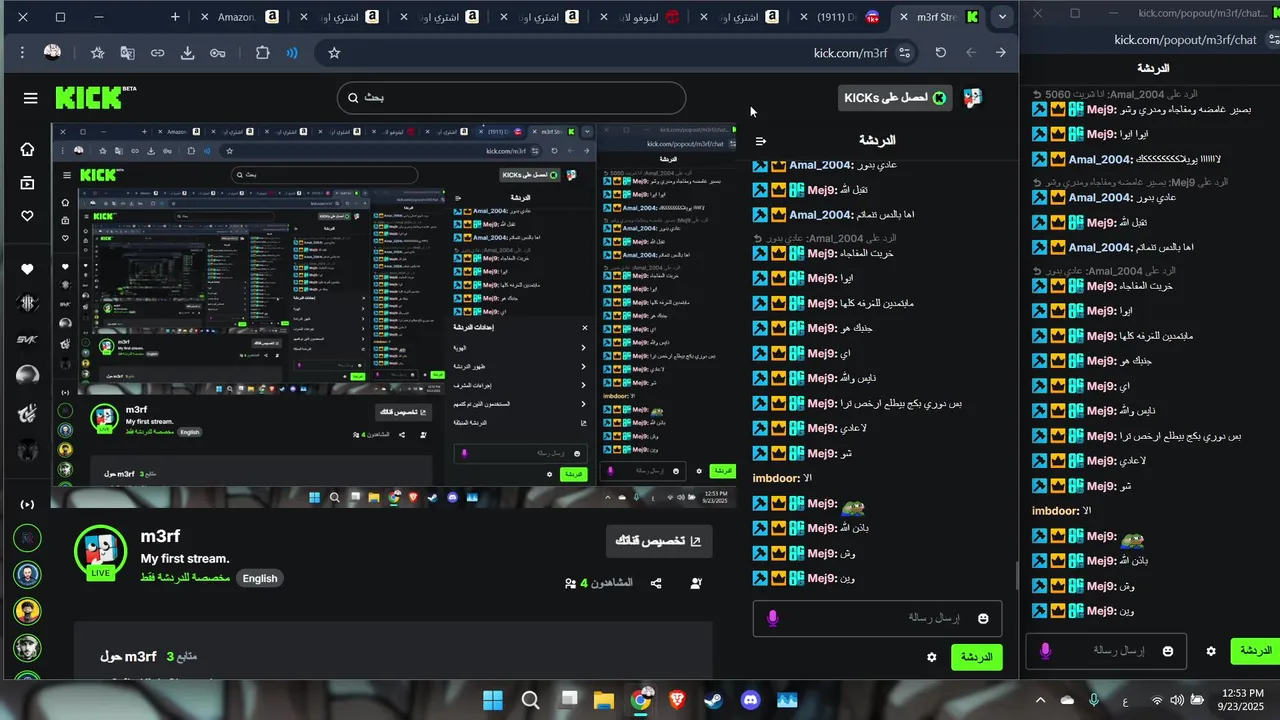
Task: Click the live stream video player
Action: 394,316
